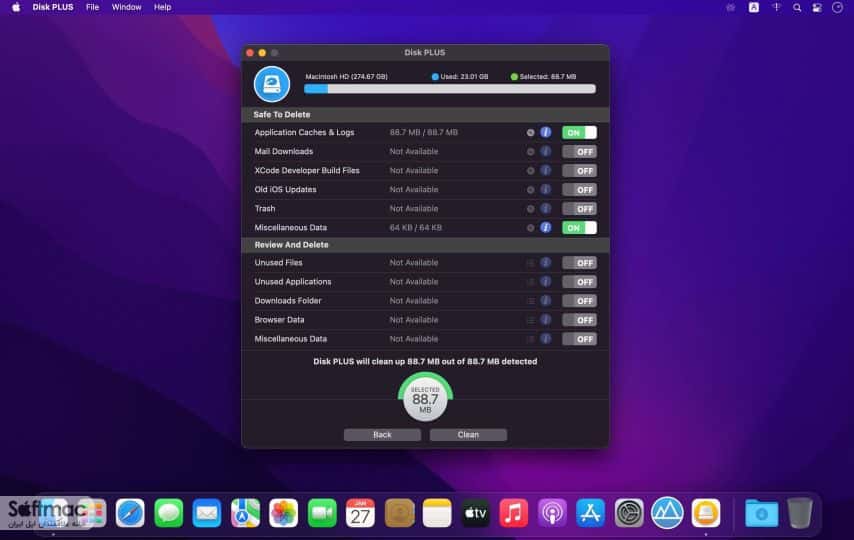This screenshot has width=854, height=540.
Task: Toggle the Trash cleanup switch
Action: pos(580,209)
